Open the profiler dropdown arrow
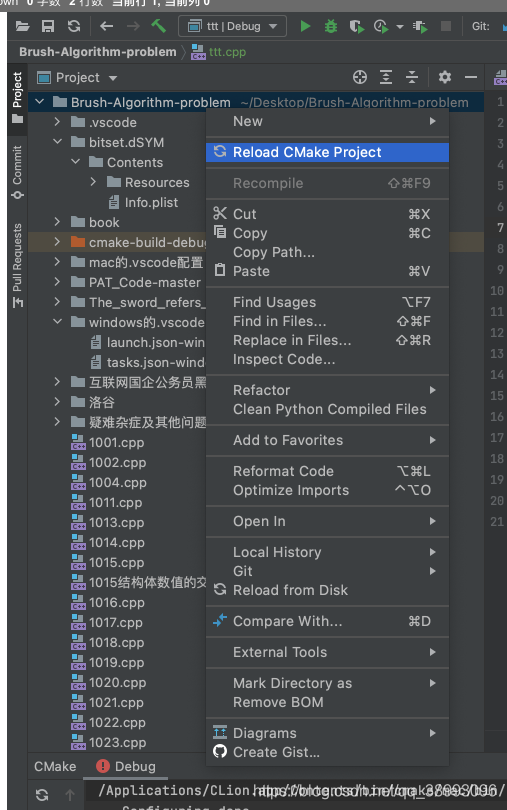Viewport: 507px width, 810px height. point(400,26)
